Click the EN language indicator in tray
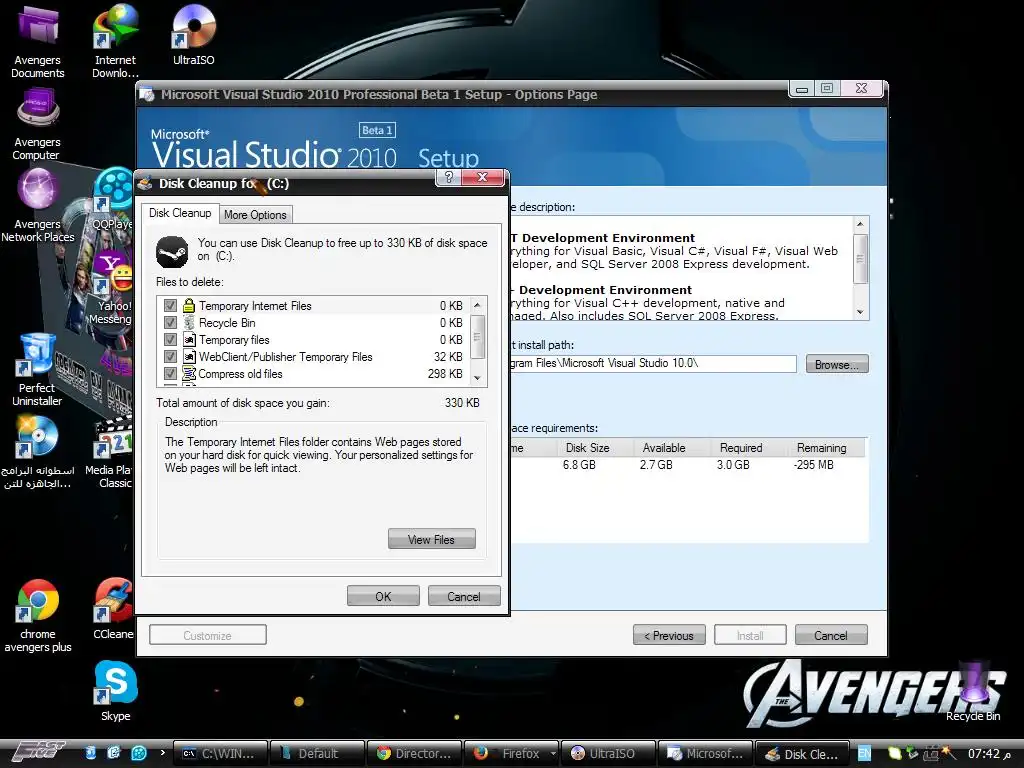 pyautogui.click(x=864, y=753)
